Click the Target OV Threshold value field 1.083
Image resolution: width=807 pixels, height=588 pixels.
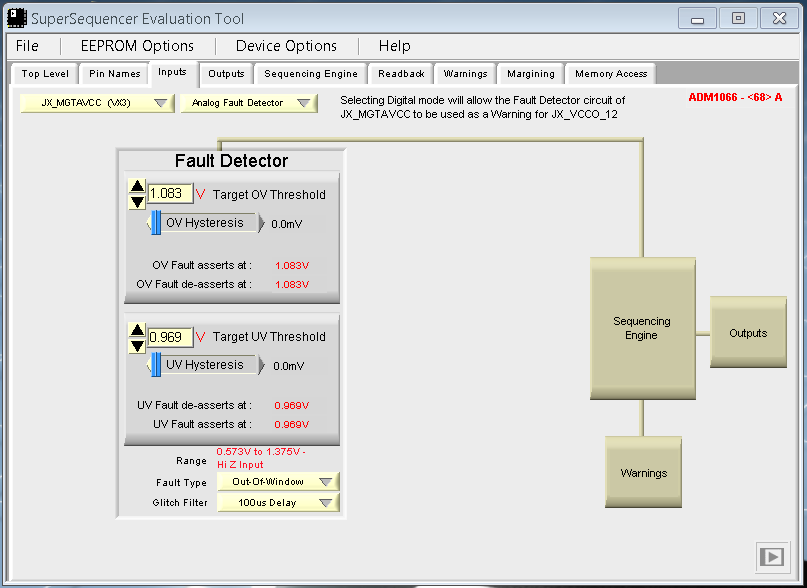(170, 194)
